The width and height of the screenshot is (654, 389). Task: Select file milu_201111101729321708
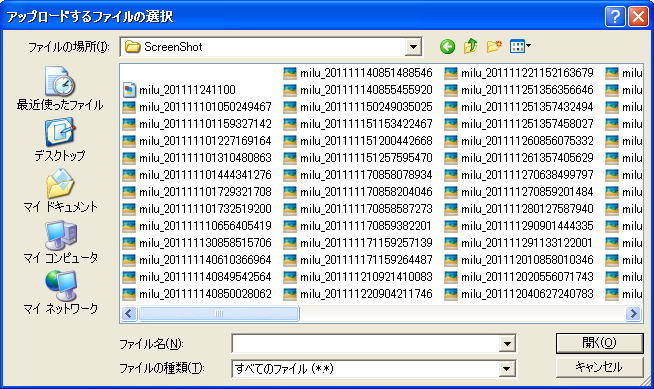197,192
